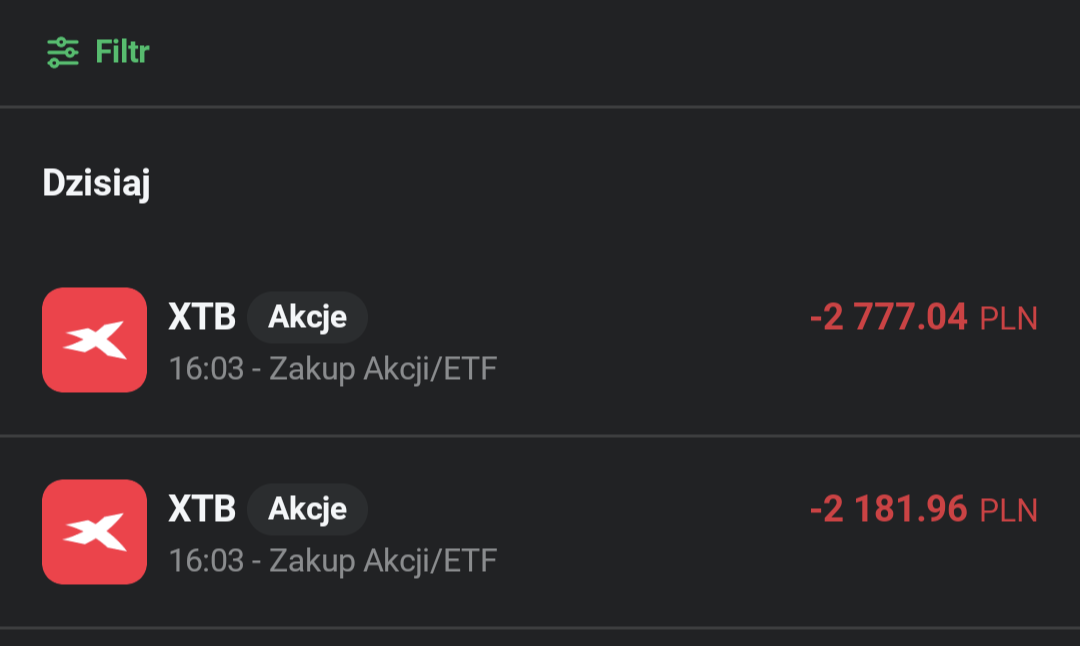Click Zakup Akcji/ETF text in -2 777.04 transaction
The height and width of the screenshot is (646, 1080).
[x=383, y=369]
